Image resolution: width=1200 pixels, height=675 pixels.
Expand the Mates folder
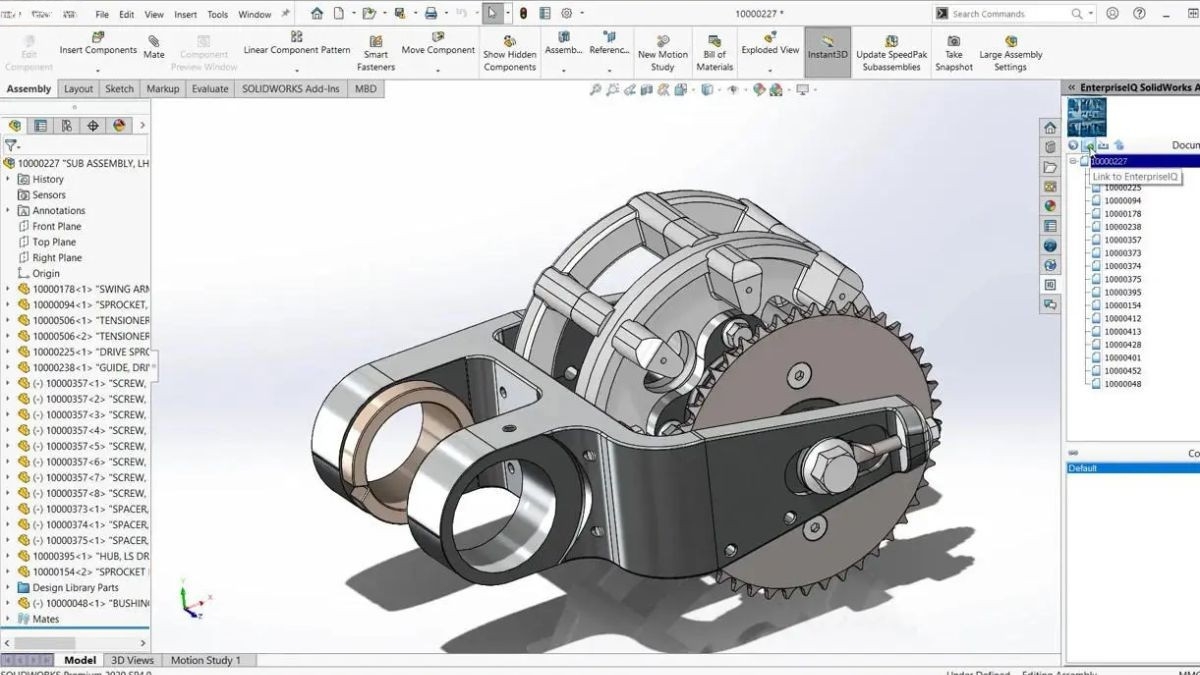[9, 619]
